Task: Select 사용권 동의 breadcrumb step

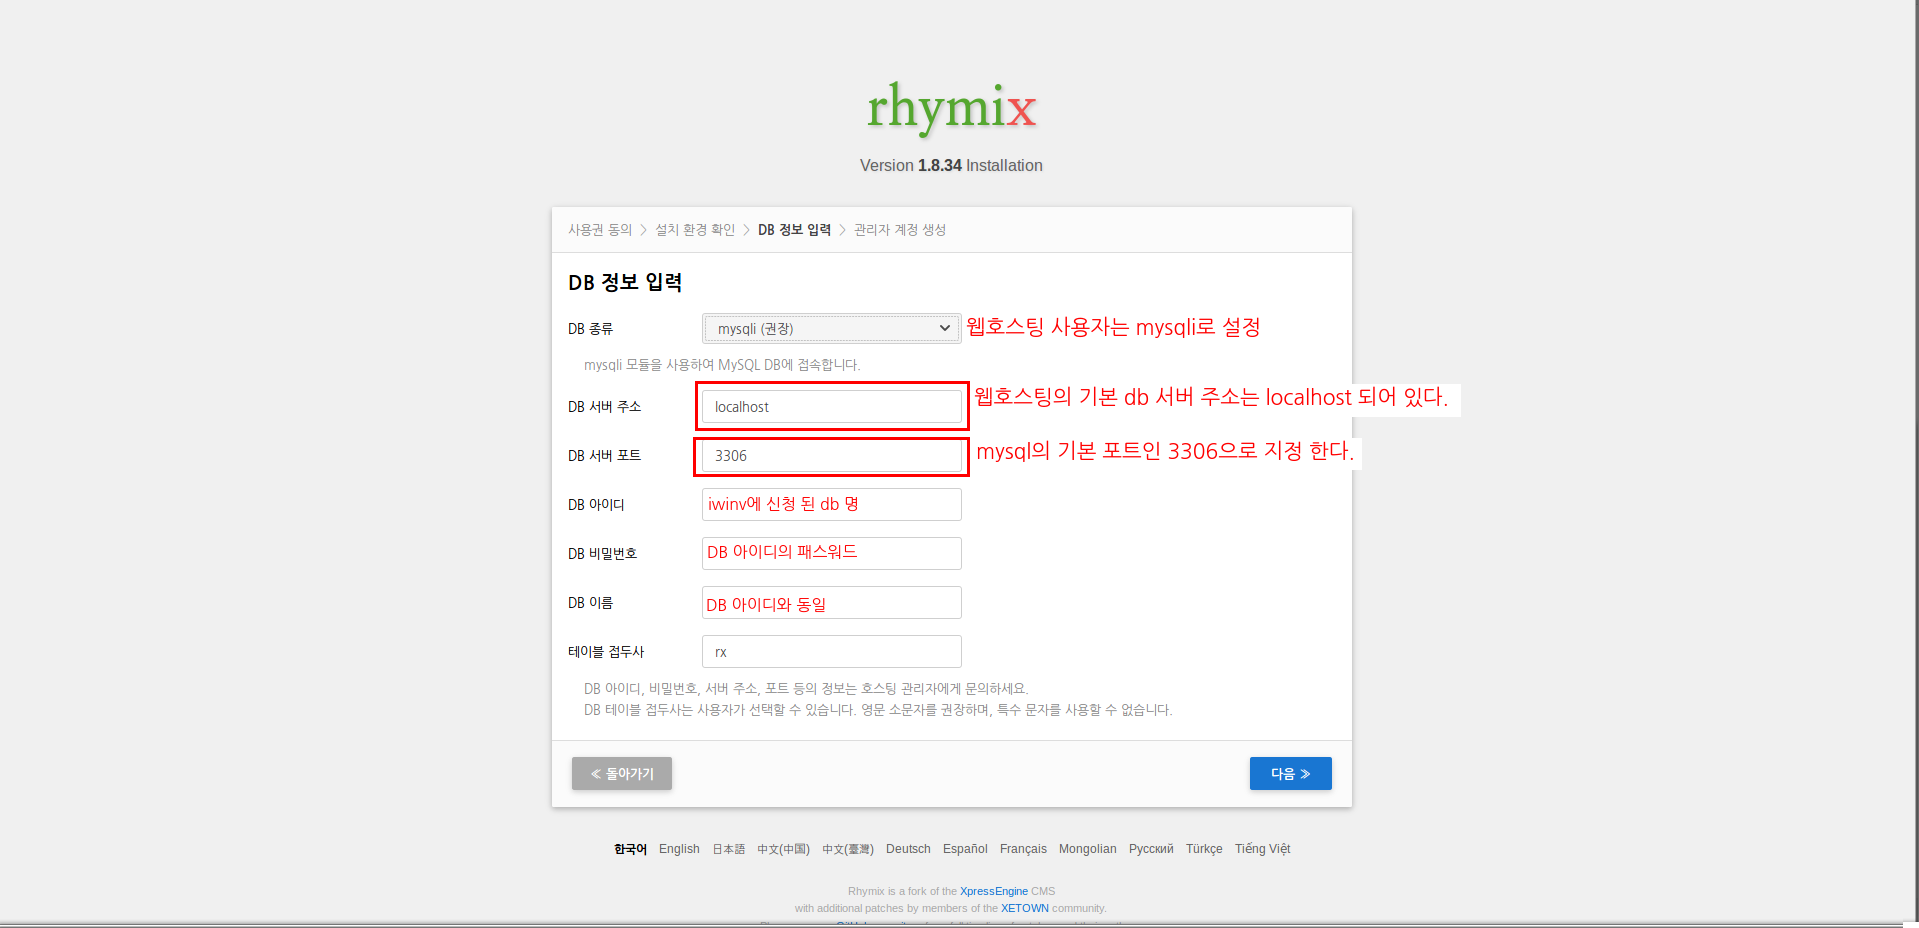Action: tap(600, 230)
